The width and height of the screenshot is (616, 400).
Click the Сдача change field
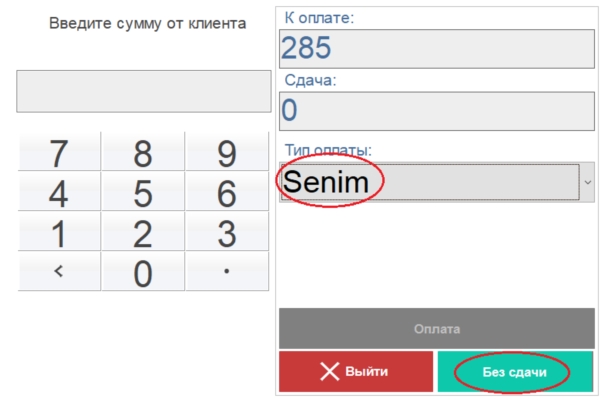pyautogui.click(x=436, y=110)
